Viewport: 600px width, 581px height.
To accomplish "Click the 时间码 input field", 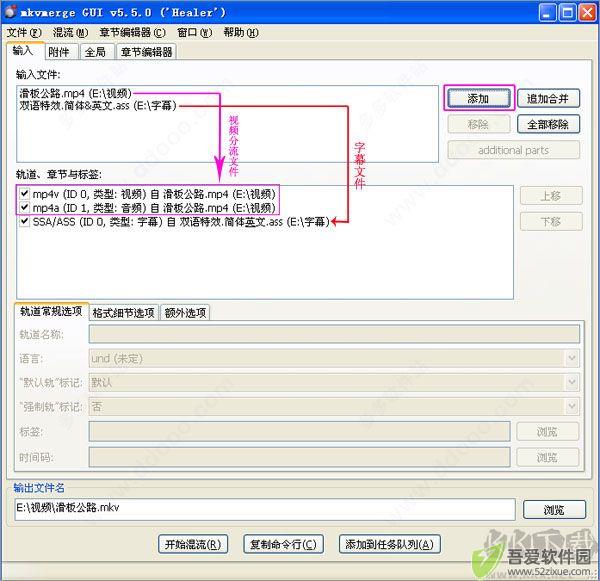I will tap(300, 457).
